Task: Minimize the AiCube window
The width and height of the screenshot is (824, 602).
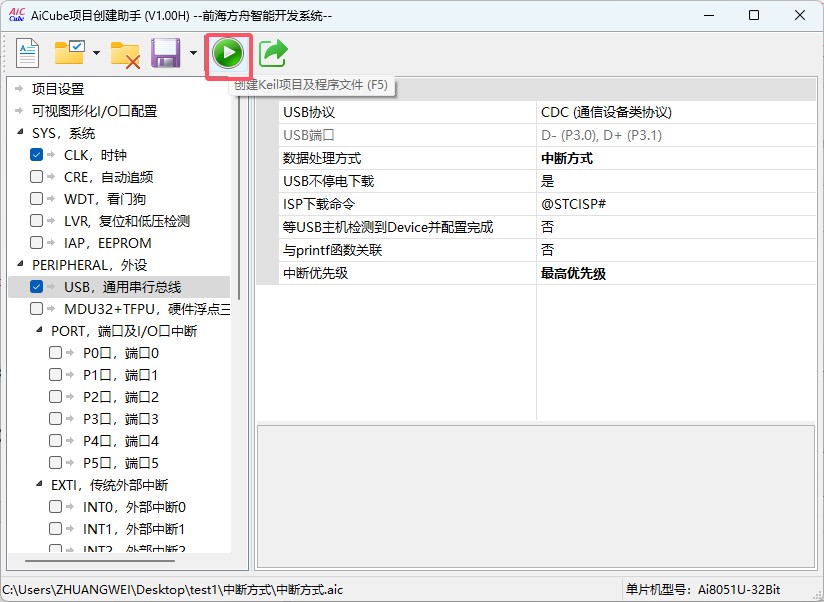Action: point(709,15)
